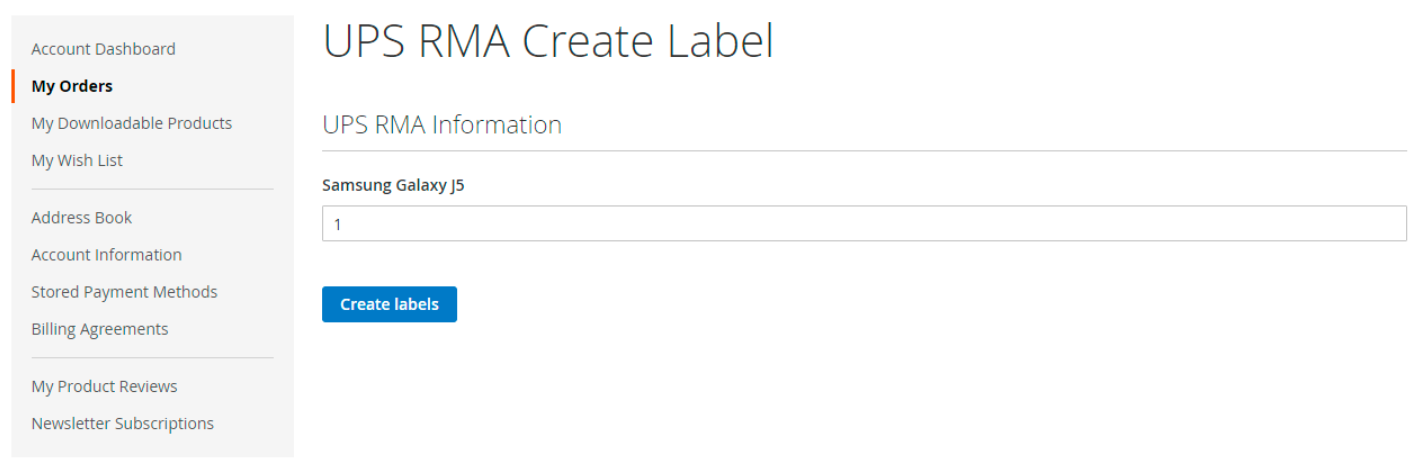This screenshot has width=1417, height=472.
Task: Focus the Samsung Galaxy J5 quantity field
Action: point(864,224)
